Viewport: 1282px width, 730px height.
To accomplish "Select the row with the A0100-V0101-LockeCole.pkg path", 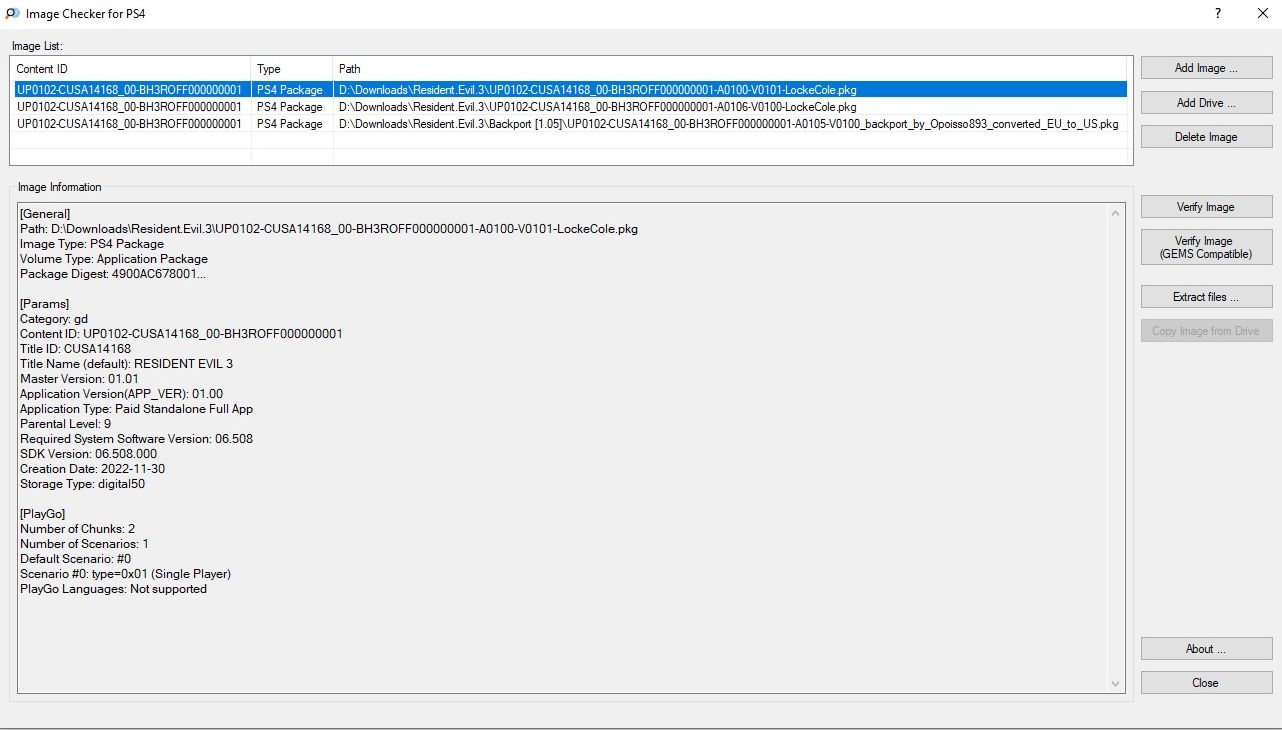I will [x=570, y=89].
